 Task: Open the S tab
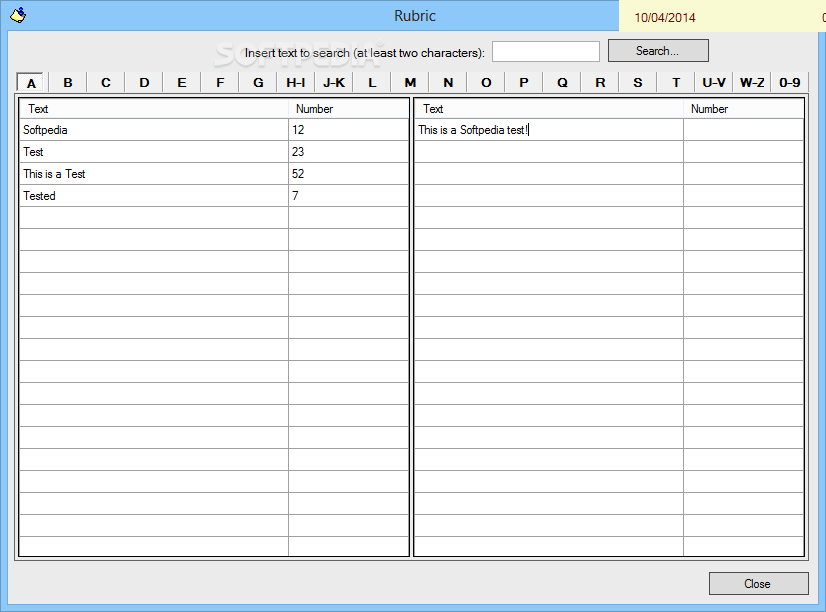pos(638,83)
